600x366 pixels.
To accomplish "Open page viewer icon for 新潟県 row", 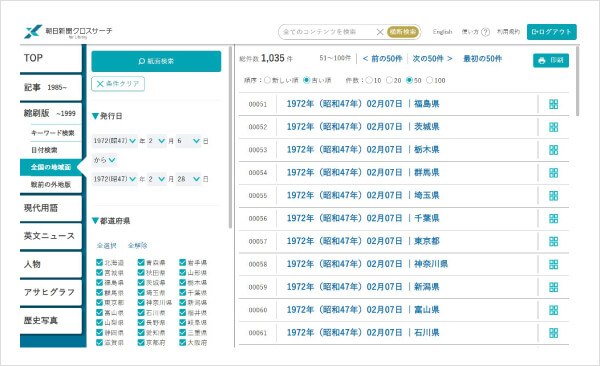I will 553,287.
